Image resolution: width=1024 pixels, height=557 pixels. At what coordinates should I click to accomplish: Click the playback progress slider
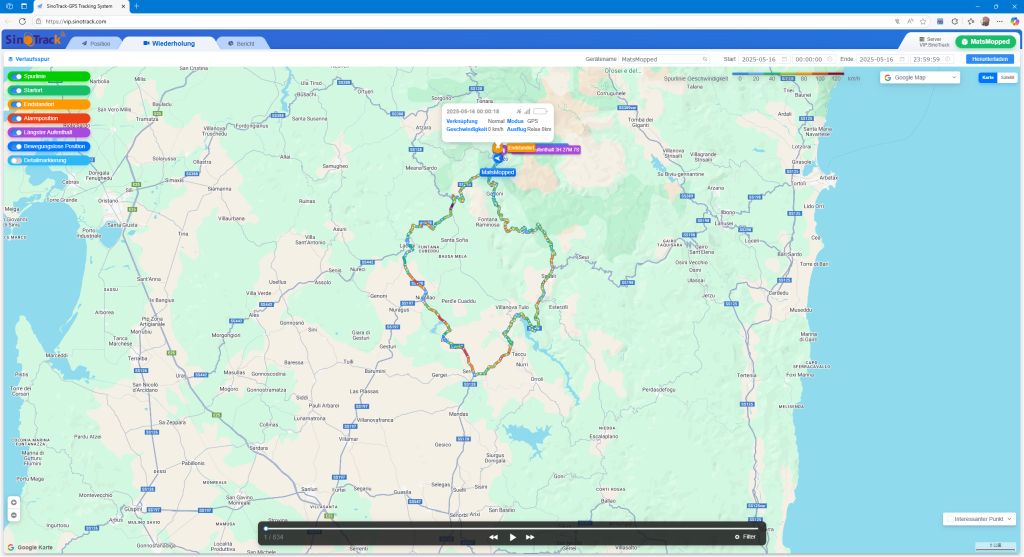point(510,527)
